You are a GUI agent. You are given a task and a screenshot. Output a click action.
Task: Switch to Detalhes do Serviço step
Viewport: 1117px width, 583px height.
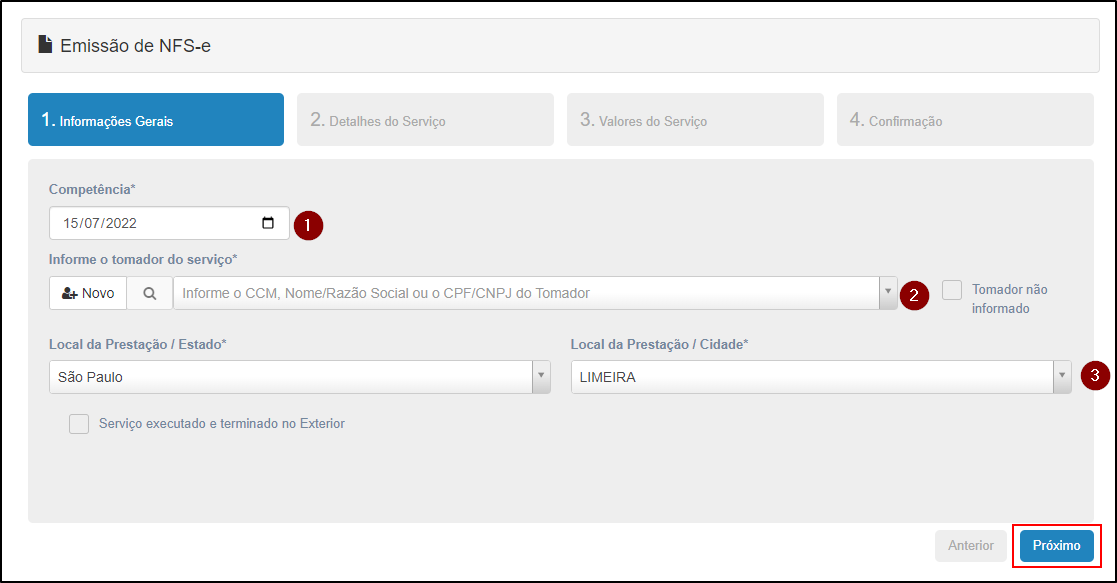[x=425, y=120]
